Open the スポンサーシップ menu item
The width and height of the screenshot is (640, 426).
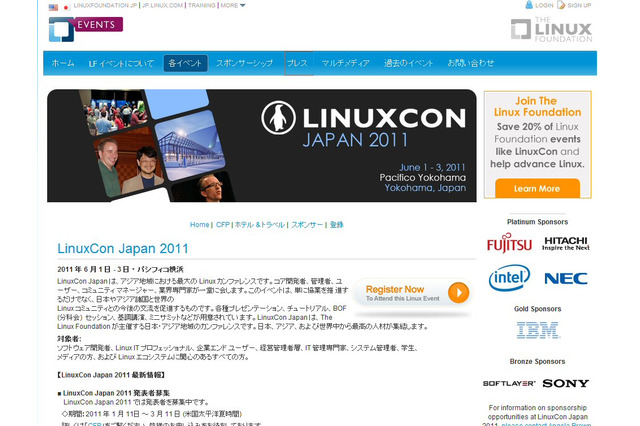[244, 63]
